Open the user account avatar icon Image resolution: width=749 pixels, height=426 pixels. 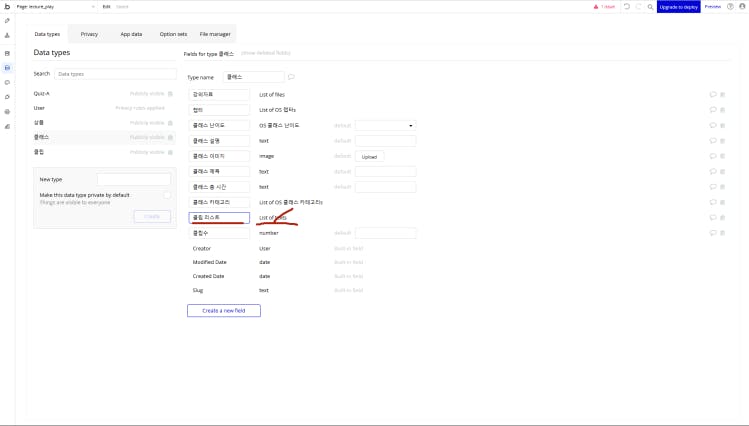[x=742, y=7]
